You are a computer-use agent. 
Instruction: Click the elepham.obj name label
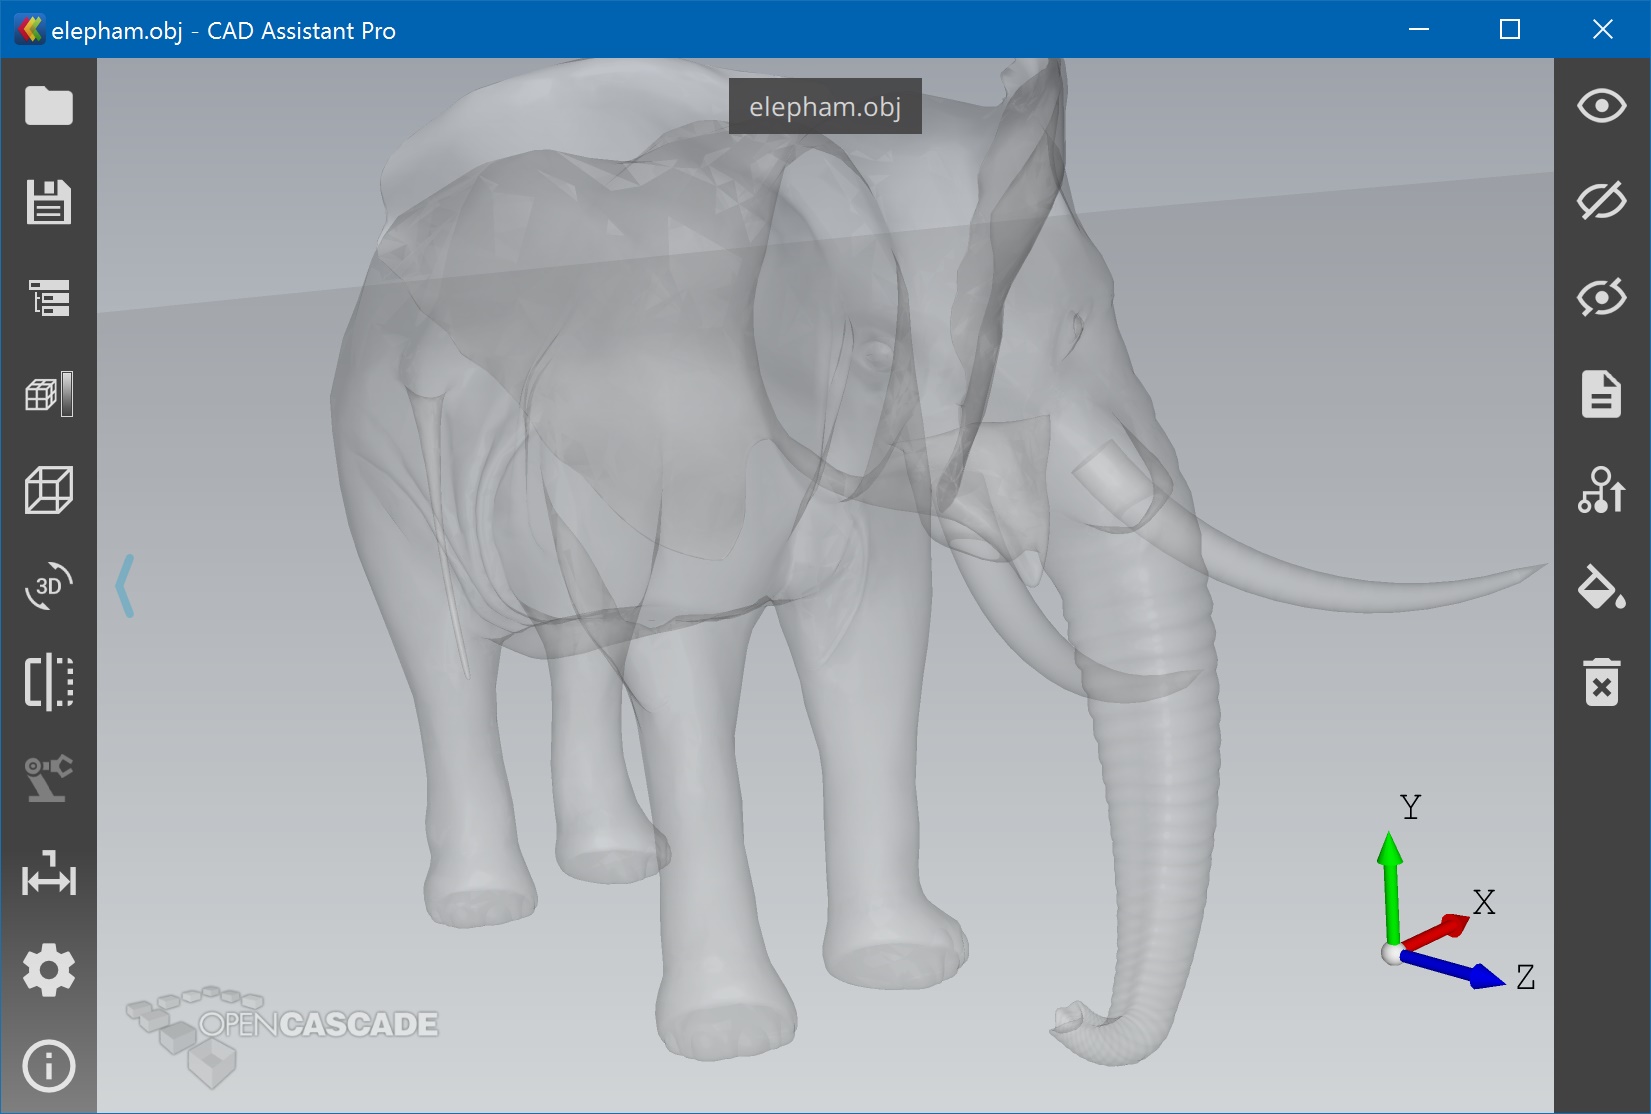[x=825, y=106]
